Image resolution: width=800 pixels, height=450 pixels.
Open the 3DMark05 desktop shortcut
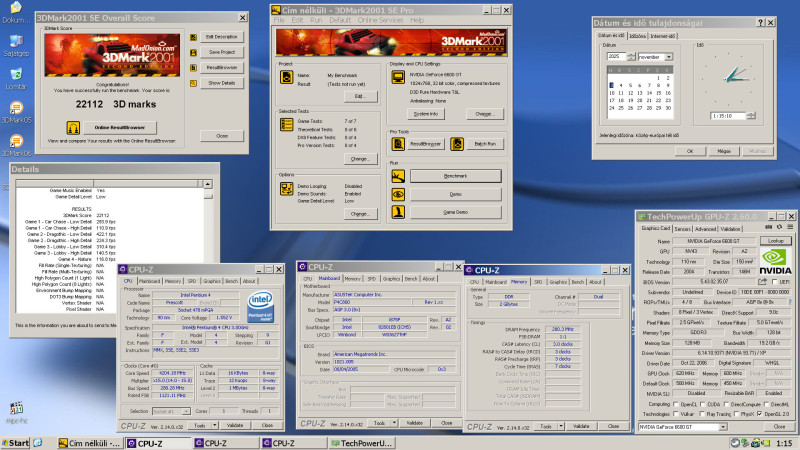pos(16,108)
